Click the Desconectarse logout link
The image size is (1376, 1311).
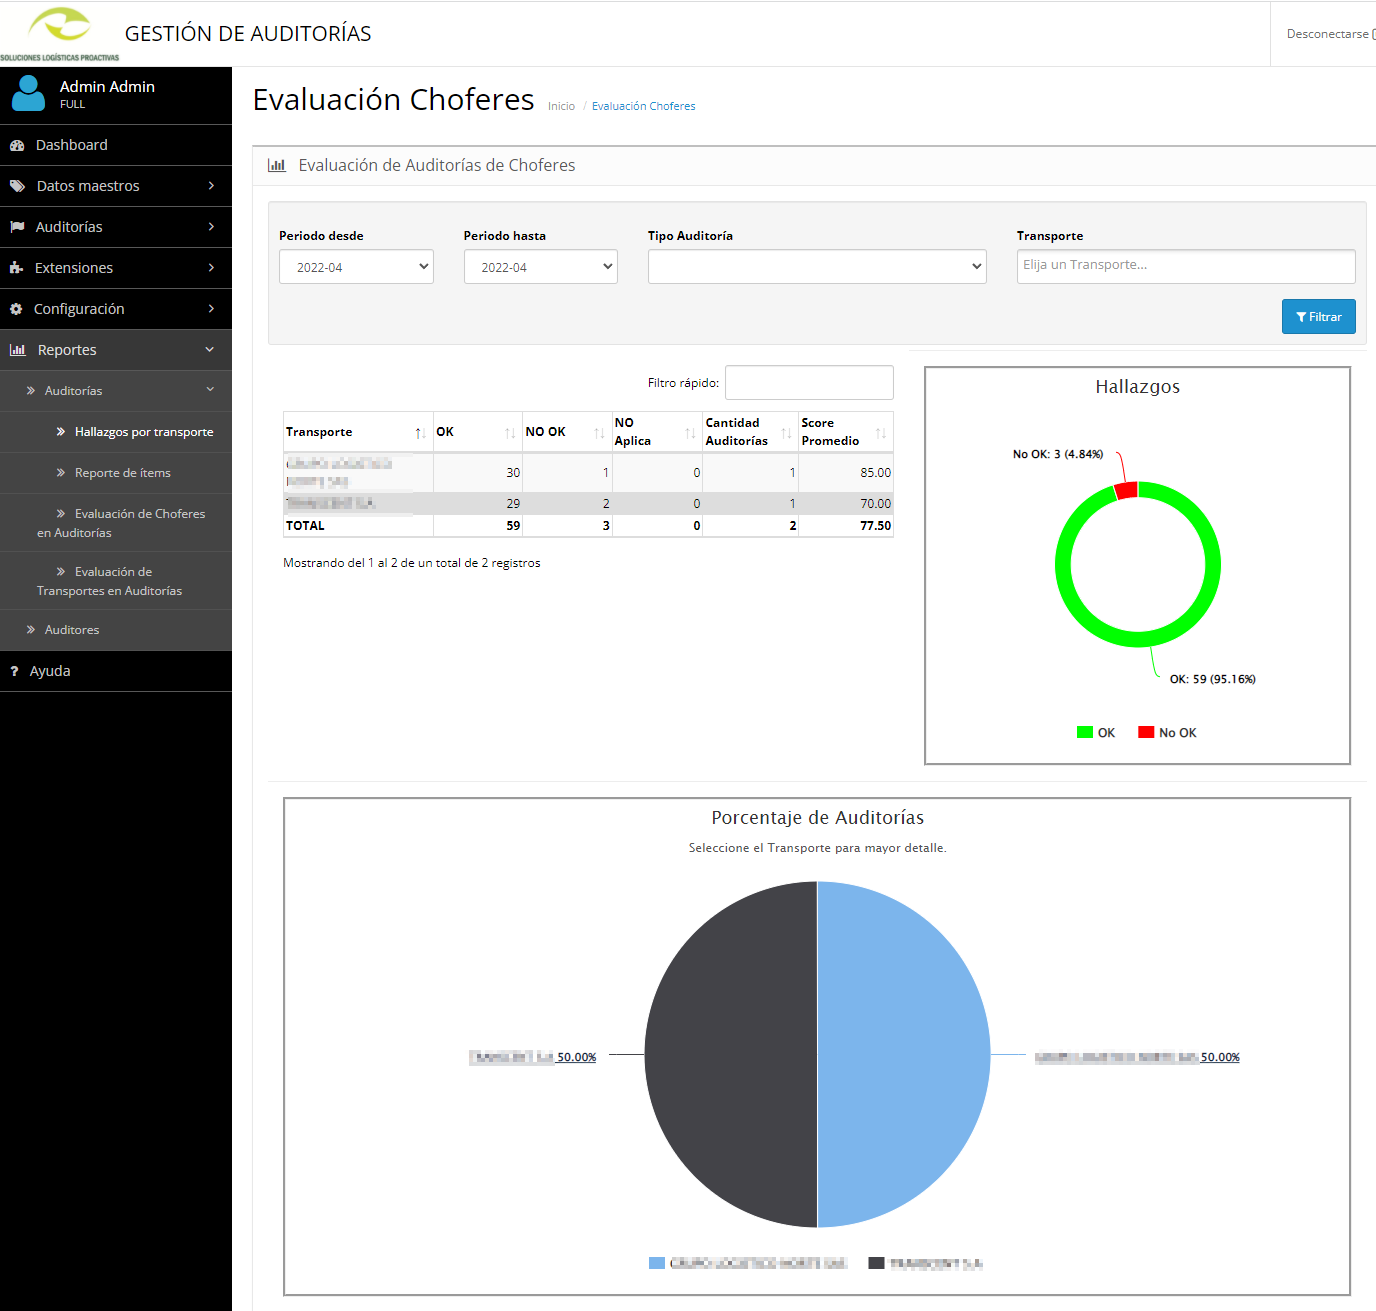point(1328,34)
